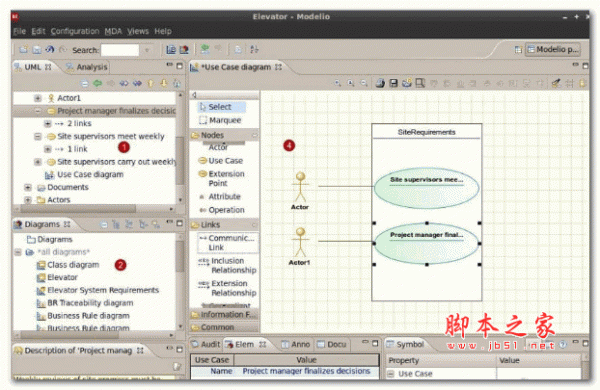The image size is (600, 390).
Task: Switch to the Anno tab
Action: click(x=296, y=344)
